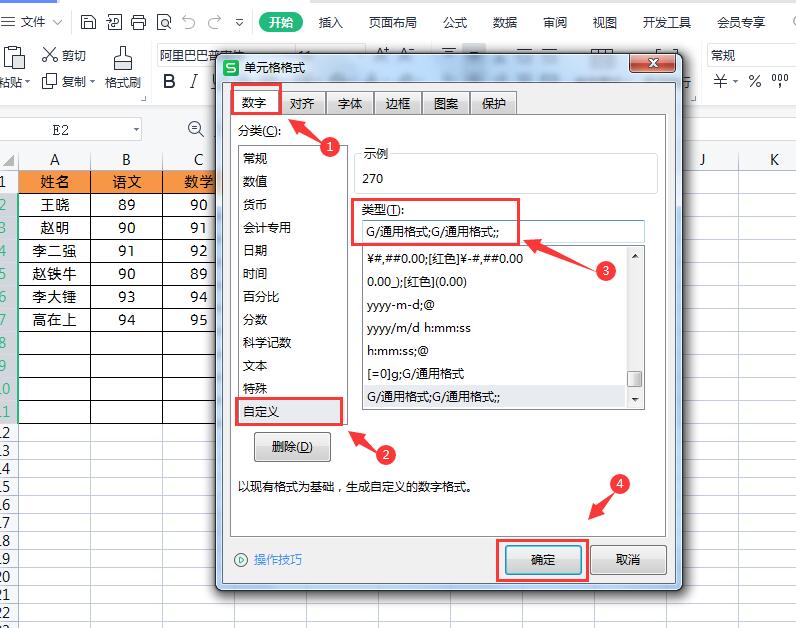Choose 常规 in the category list
Image resolution: width=796 pixels, height=628 pixels.
click(x=292, y=158)
